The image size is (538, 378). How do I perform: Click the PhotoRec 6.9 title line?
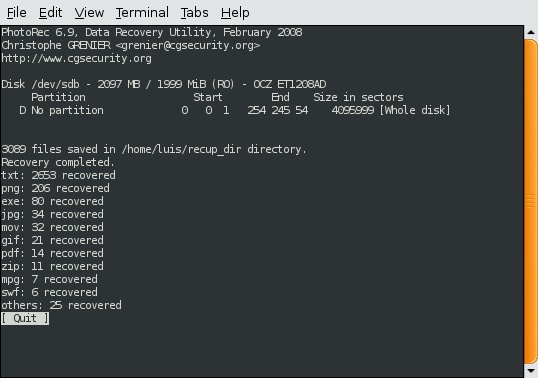click(x=152, y=32)
